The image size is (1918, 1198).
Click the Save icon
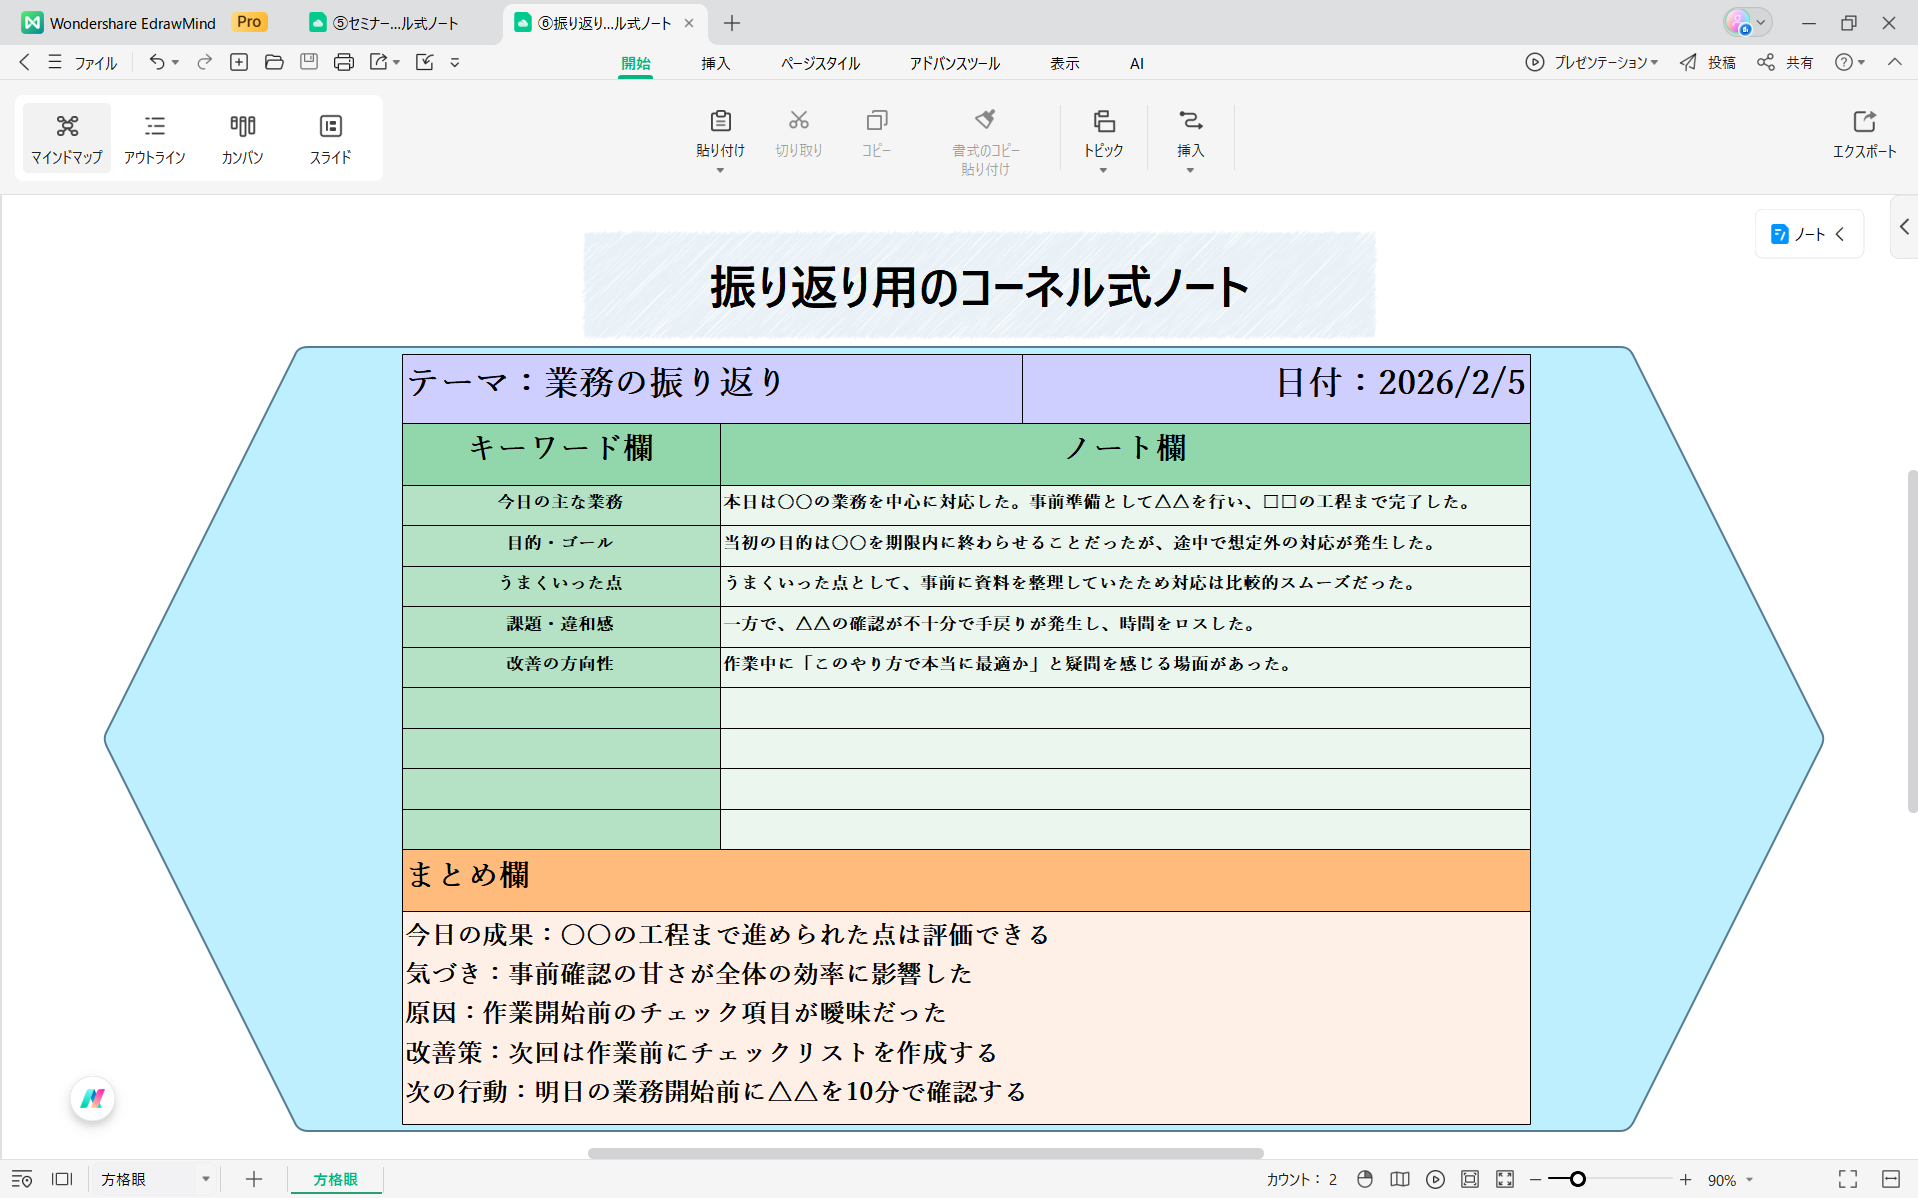[x=308, y=62]
